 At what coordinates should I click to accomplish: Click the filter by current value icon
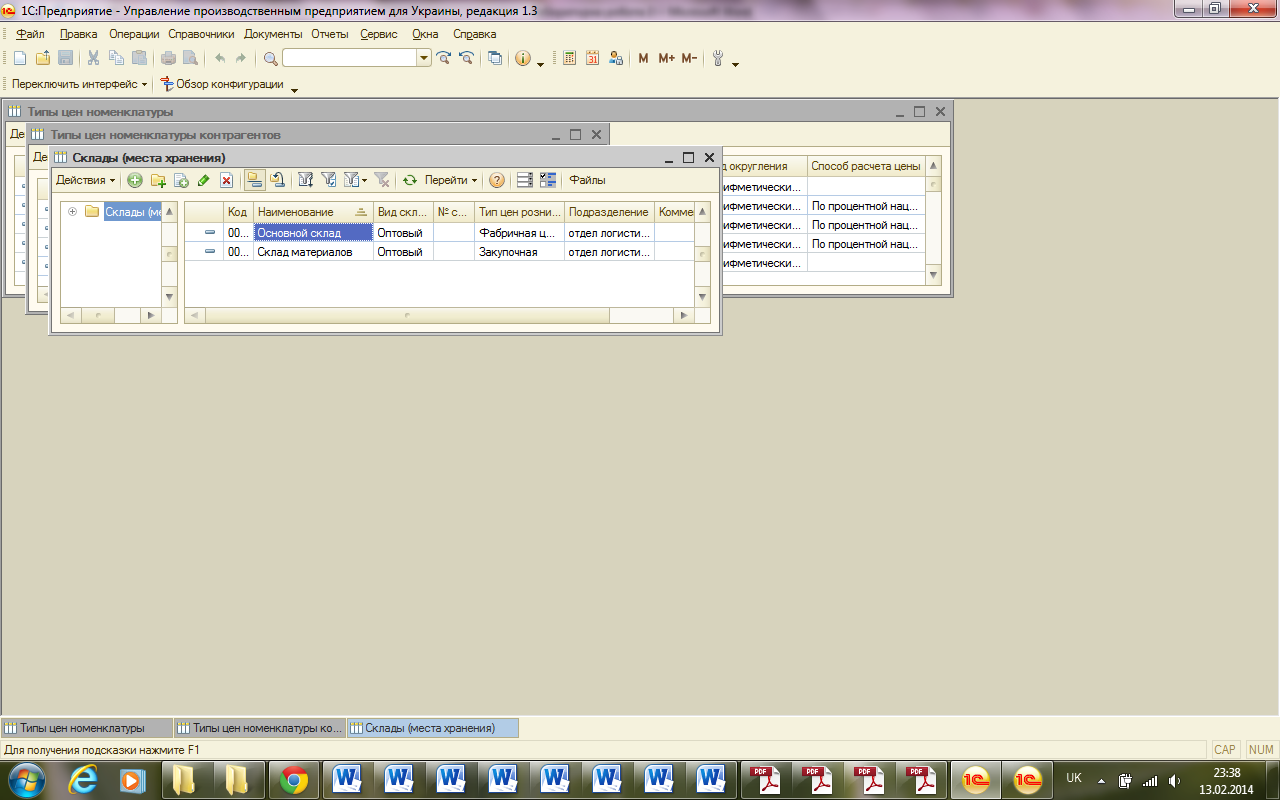pos(328,180)
